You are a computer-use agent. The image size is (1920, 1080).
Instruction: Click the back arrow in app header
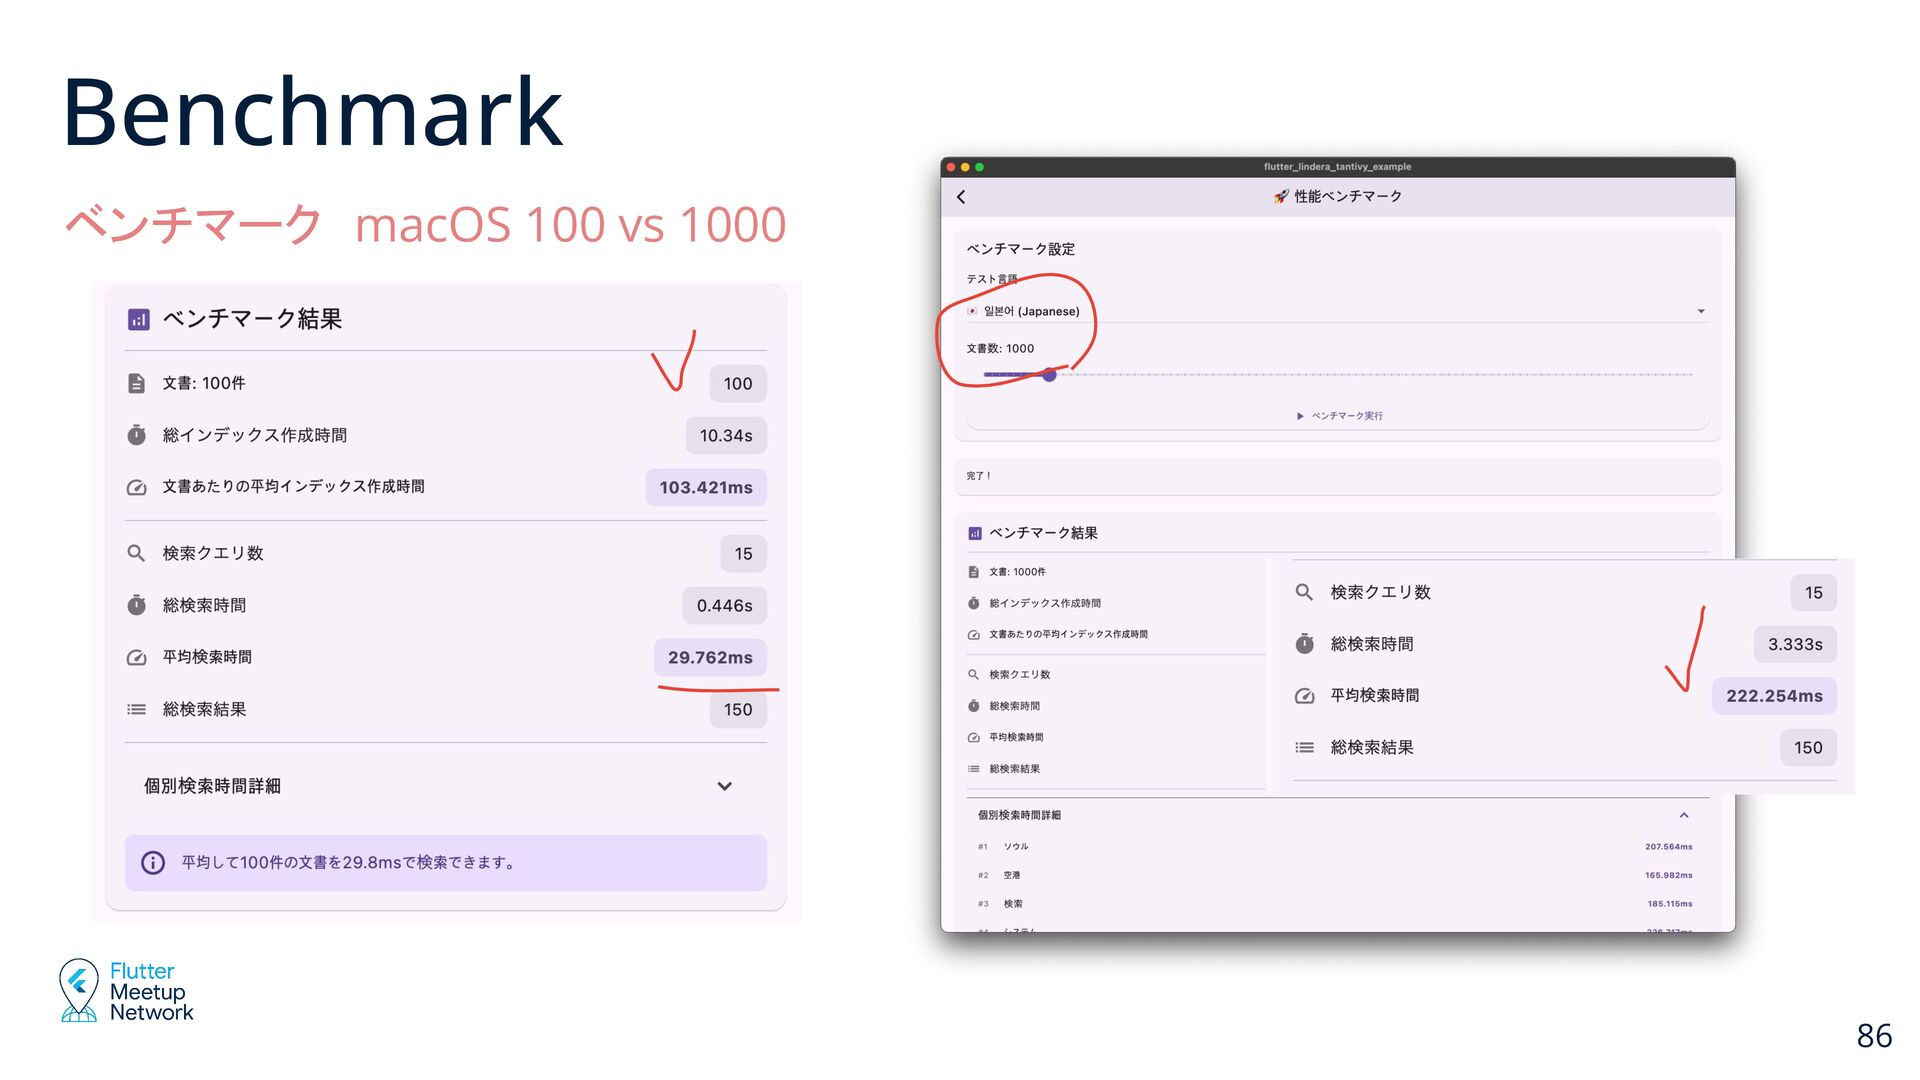(x=961, y=197)
